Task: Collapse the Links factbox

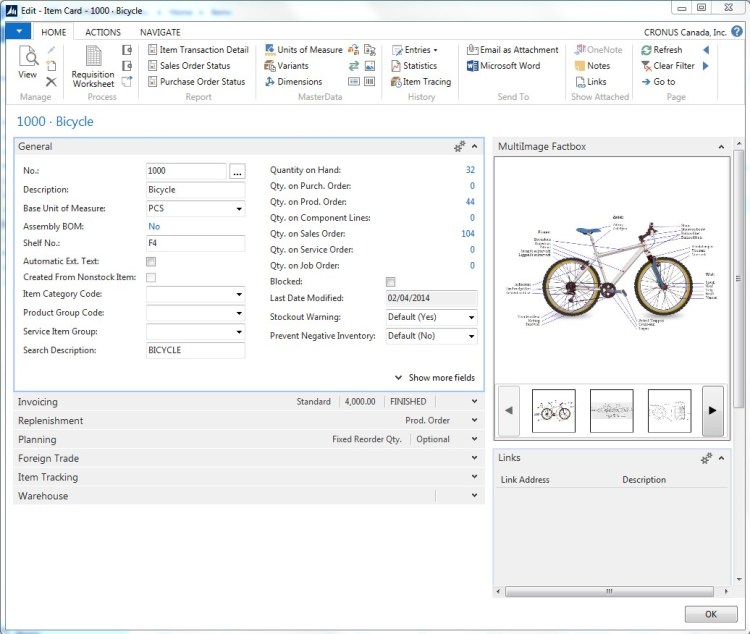Action: pyautogui.click(x=721, y=458)
